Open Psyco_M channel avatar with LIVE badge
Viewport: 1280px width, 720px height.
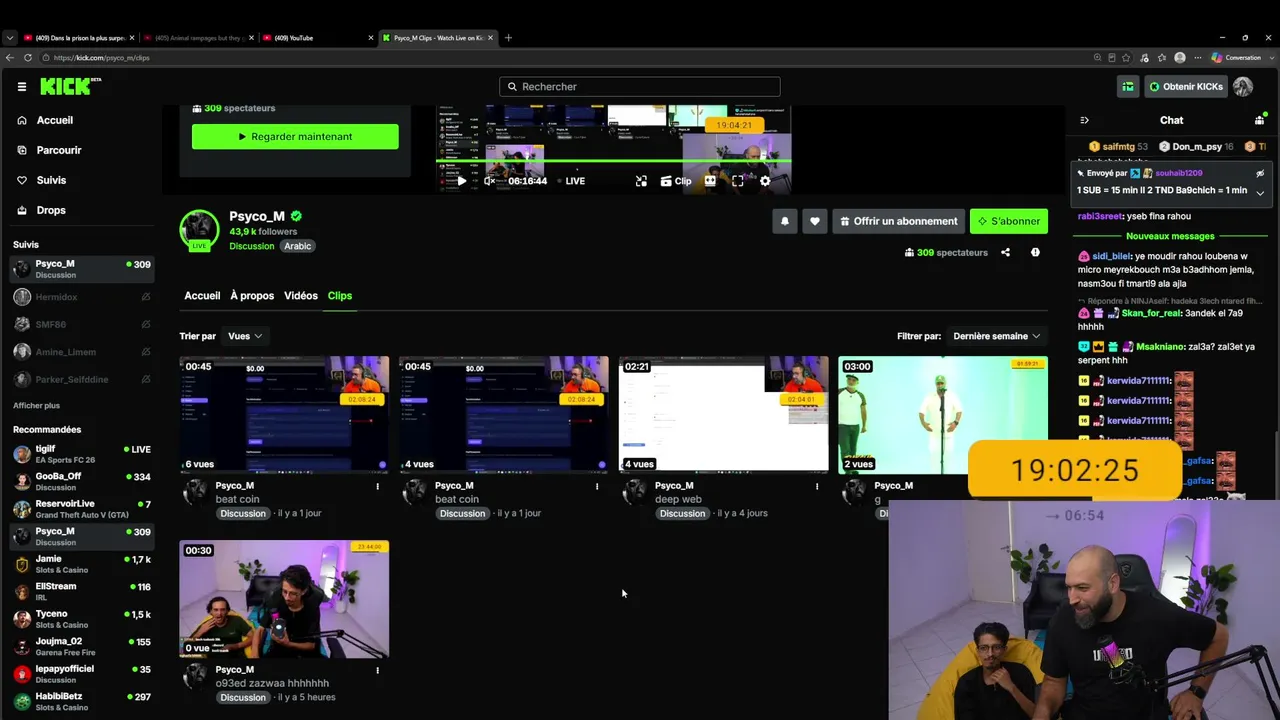click(x=199, y=230)
